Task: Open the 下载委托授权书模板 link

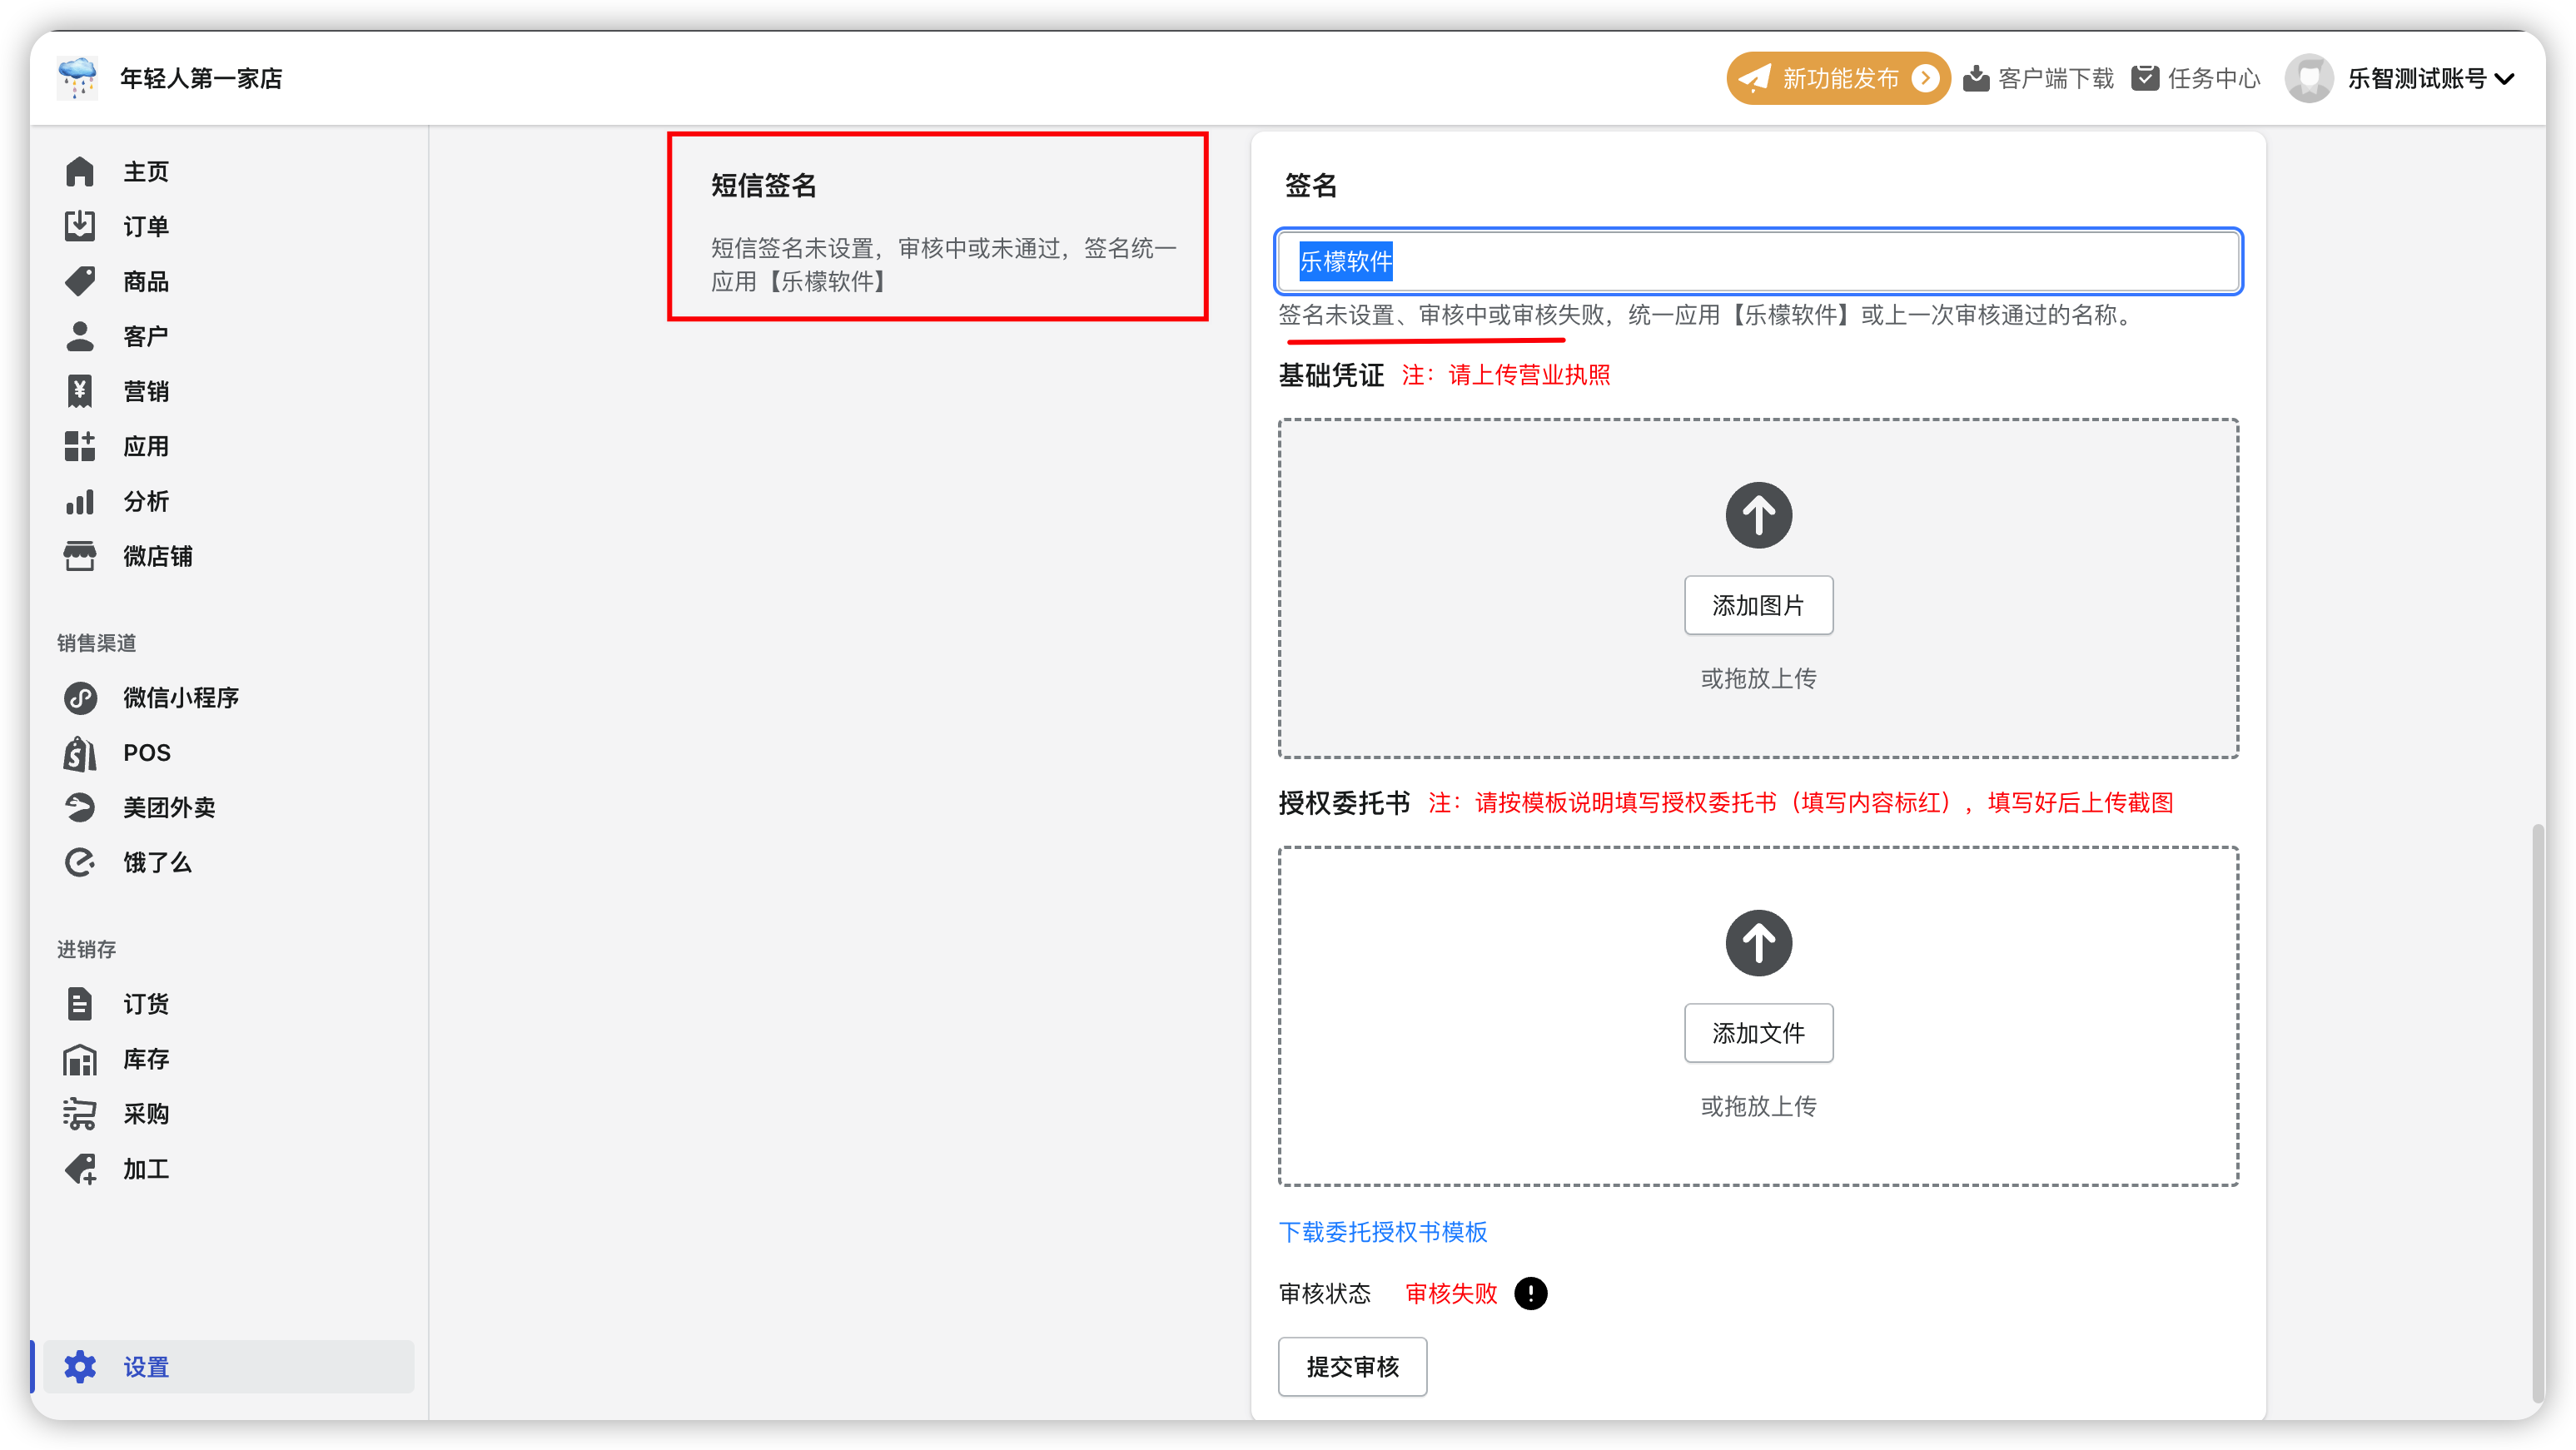Action: 1382,1232
